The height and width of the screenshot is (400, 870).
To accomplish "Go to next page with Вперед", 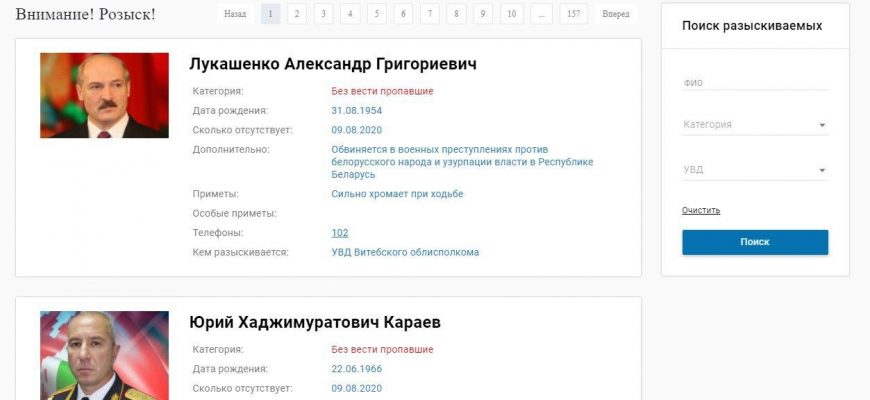I will pos(616,14).
